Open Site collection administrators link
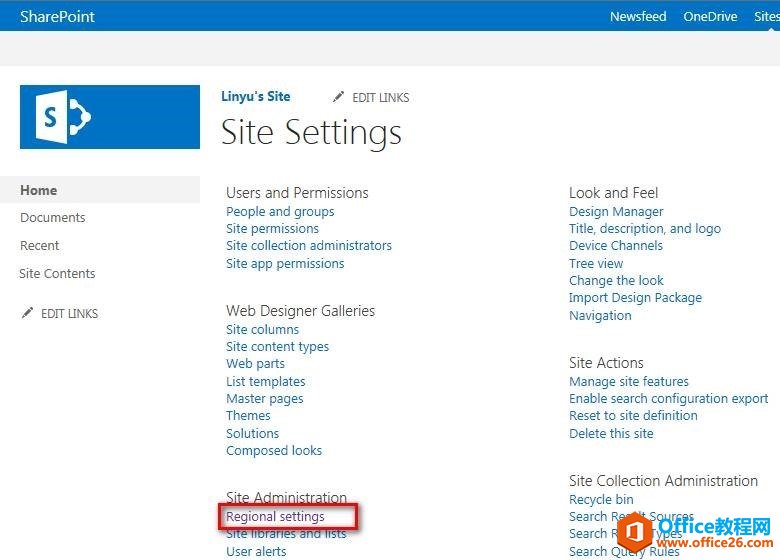Image resolution: width=780 pixels, height=560 pixels. (309, 245)
